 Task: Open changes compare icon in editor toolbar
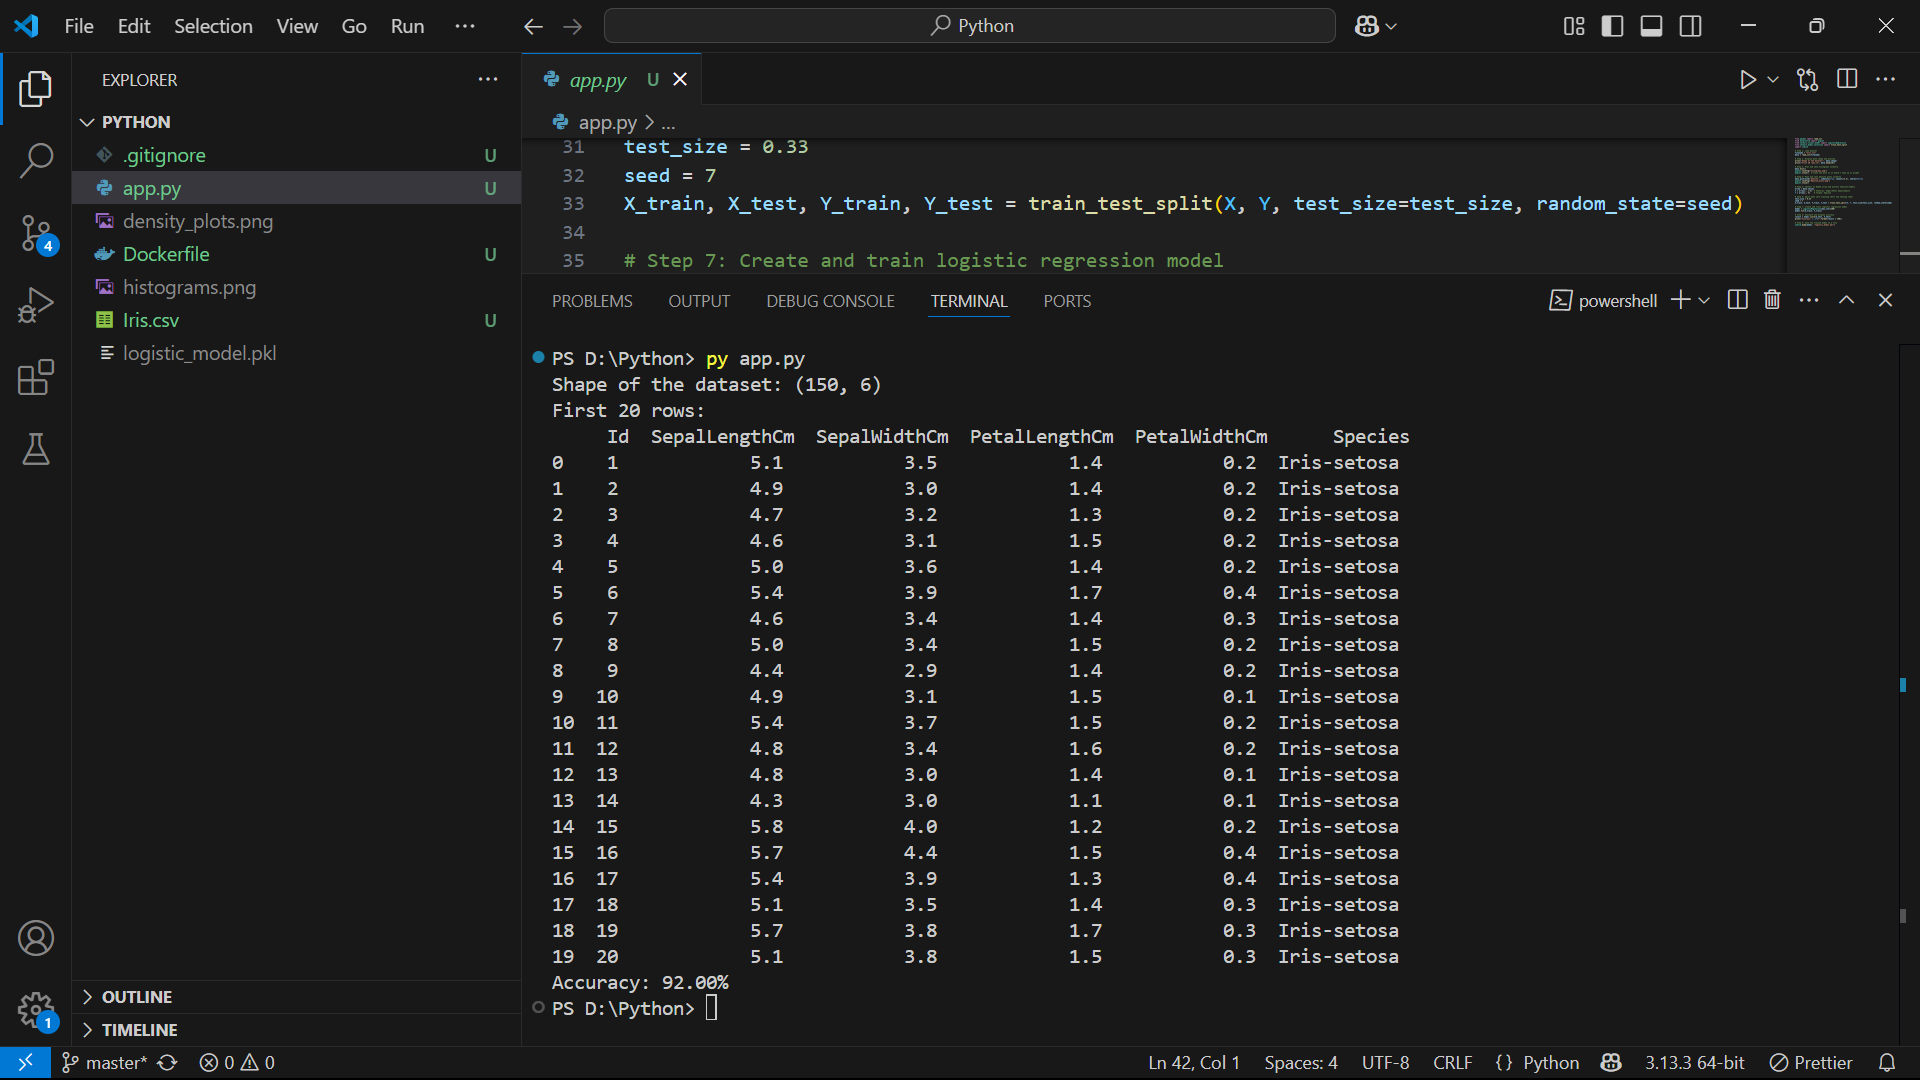(x=1807, y=80)
